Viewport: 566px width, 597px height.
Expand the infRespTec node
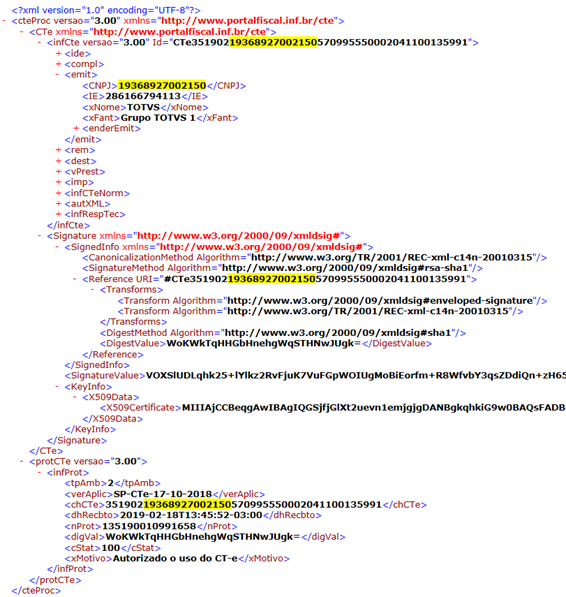(58, 214)
